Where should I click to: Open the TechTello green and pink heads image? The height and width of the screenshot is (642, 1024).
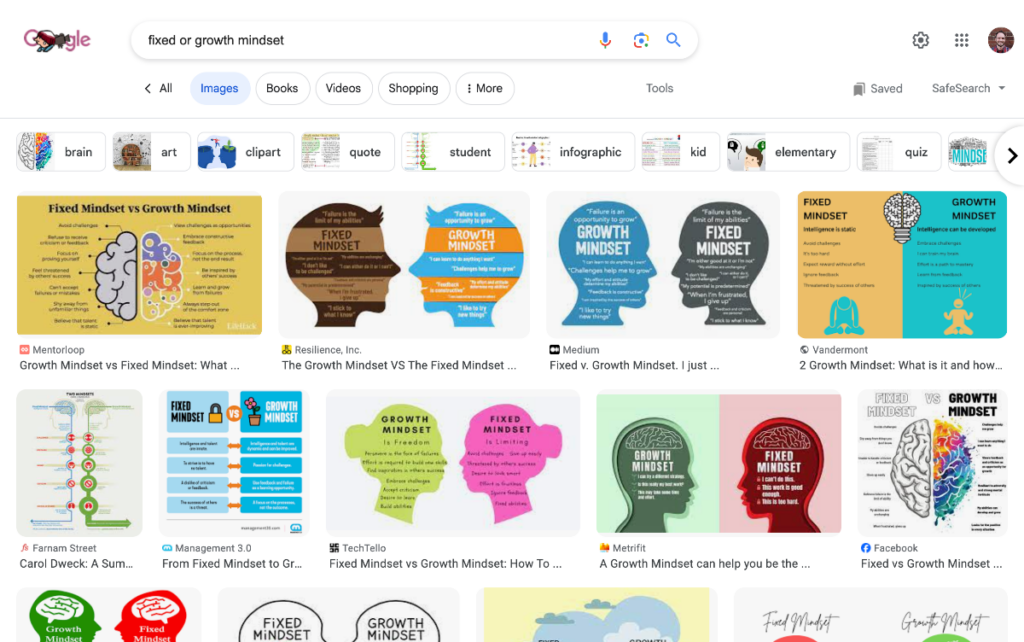click(x=453, y=463)
